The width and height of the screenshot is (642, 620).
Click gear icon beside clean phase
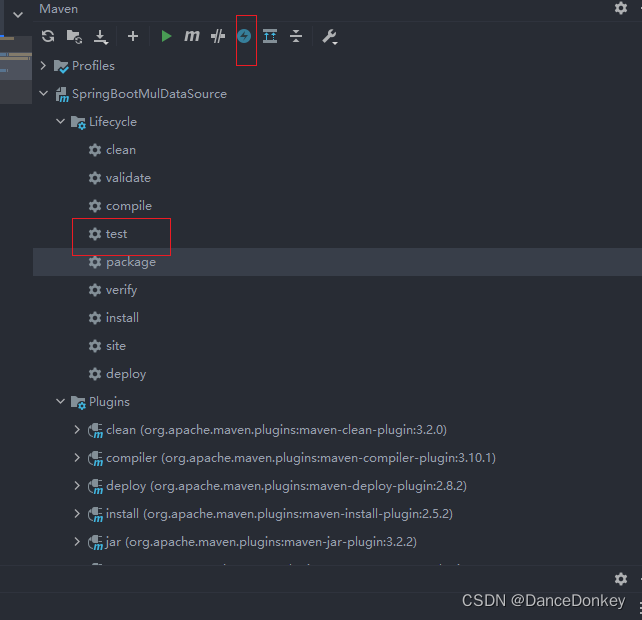[95, 150]
